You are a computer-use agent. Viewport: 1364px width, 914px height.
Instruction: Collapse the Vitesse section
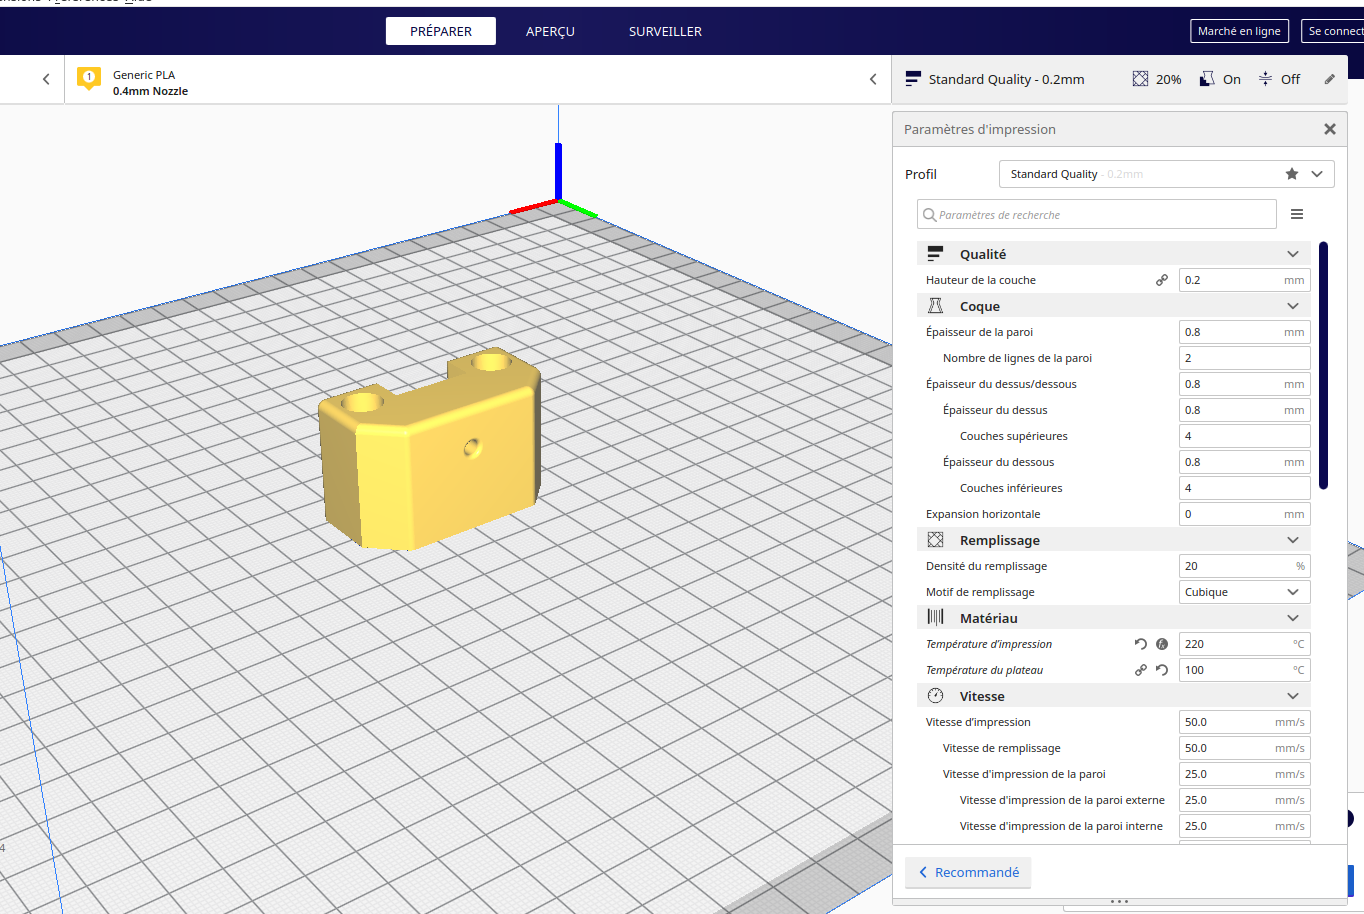point(1293,696)
